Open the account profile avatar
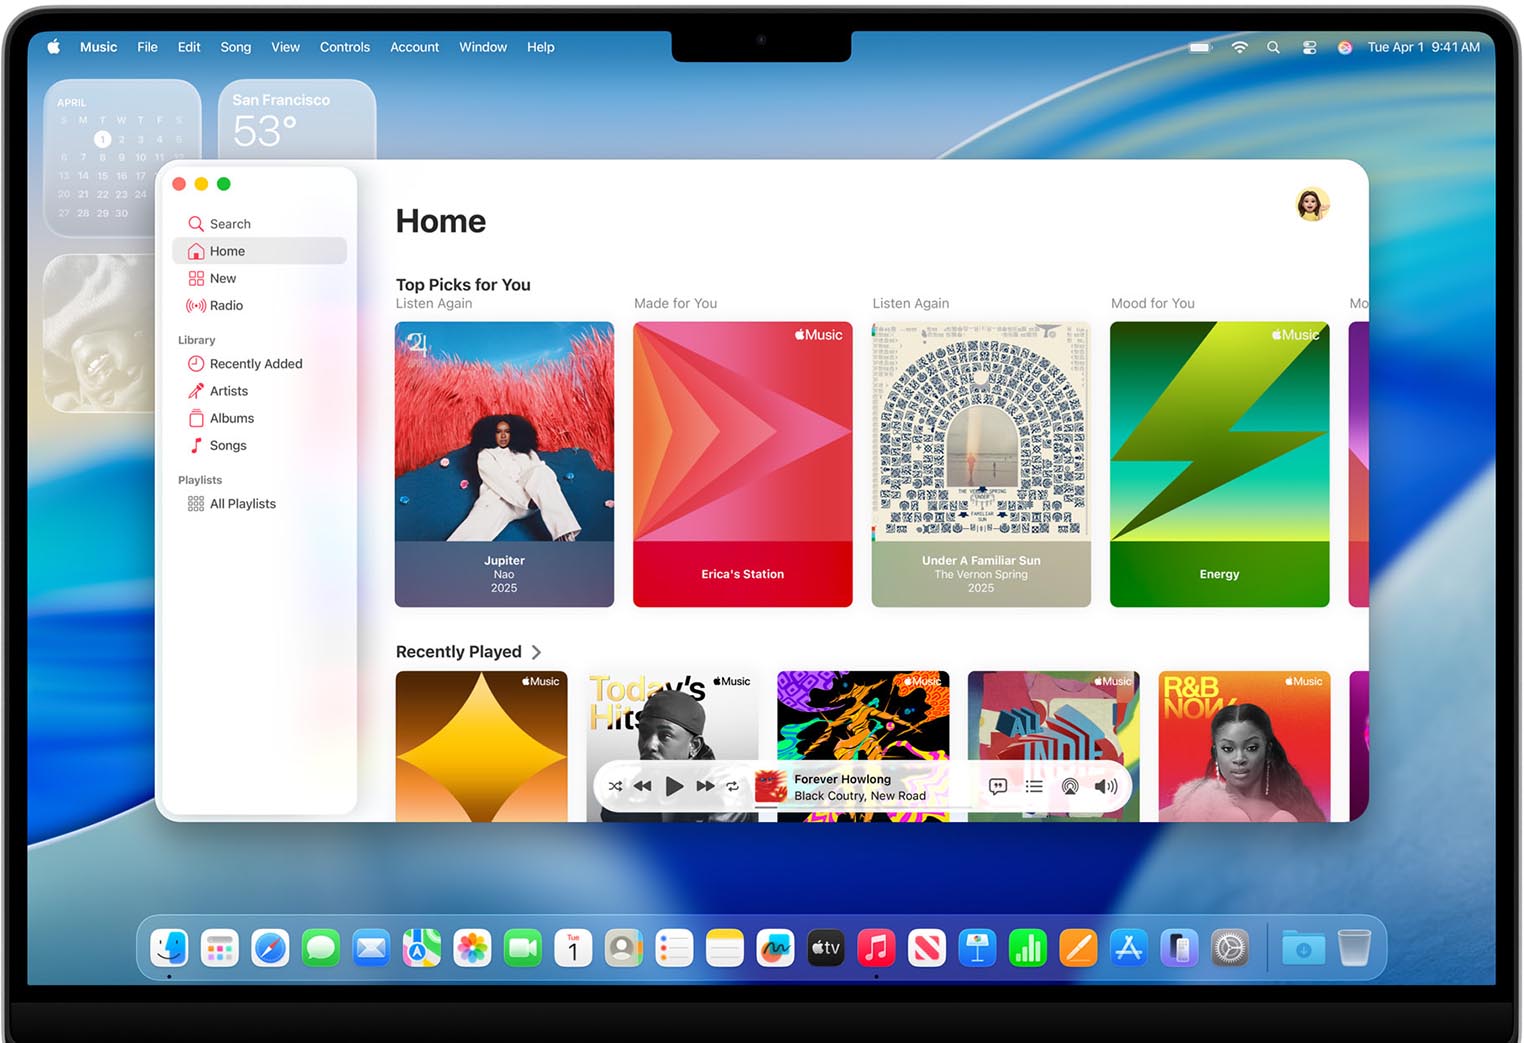This screenshot has width=1524, height=1043. 1312,204
